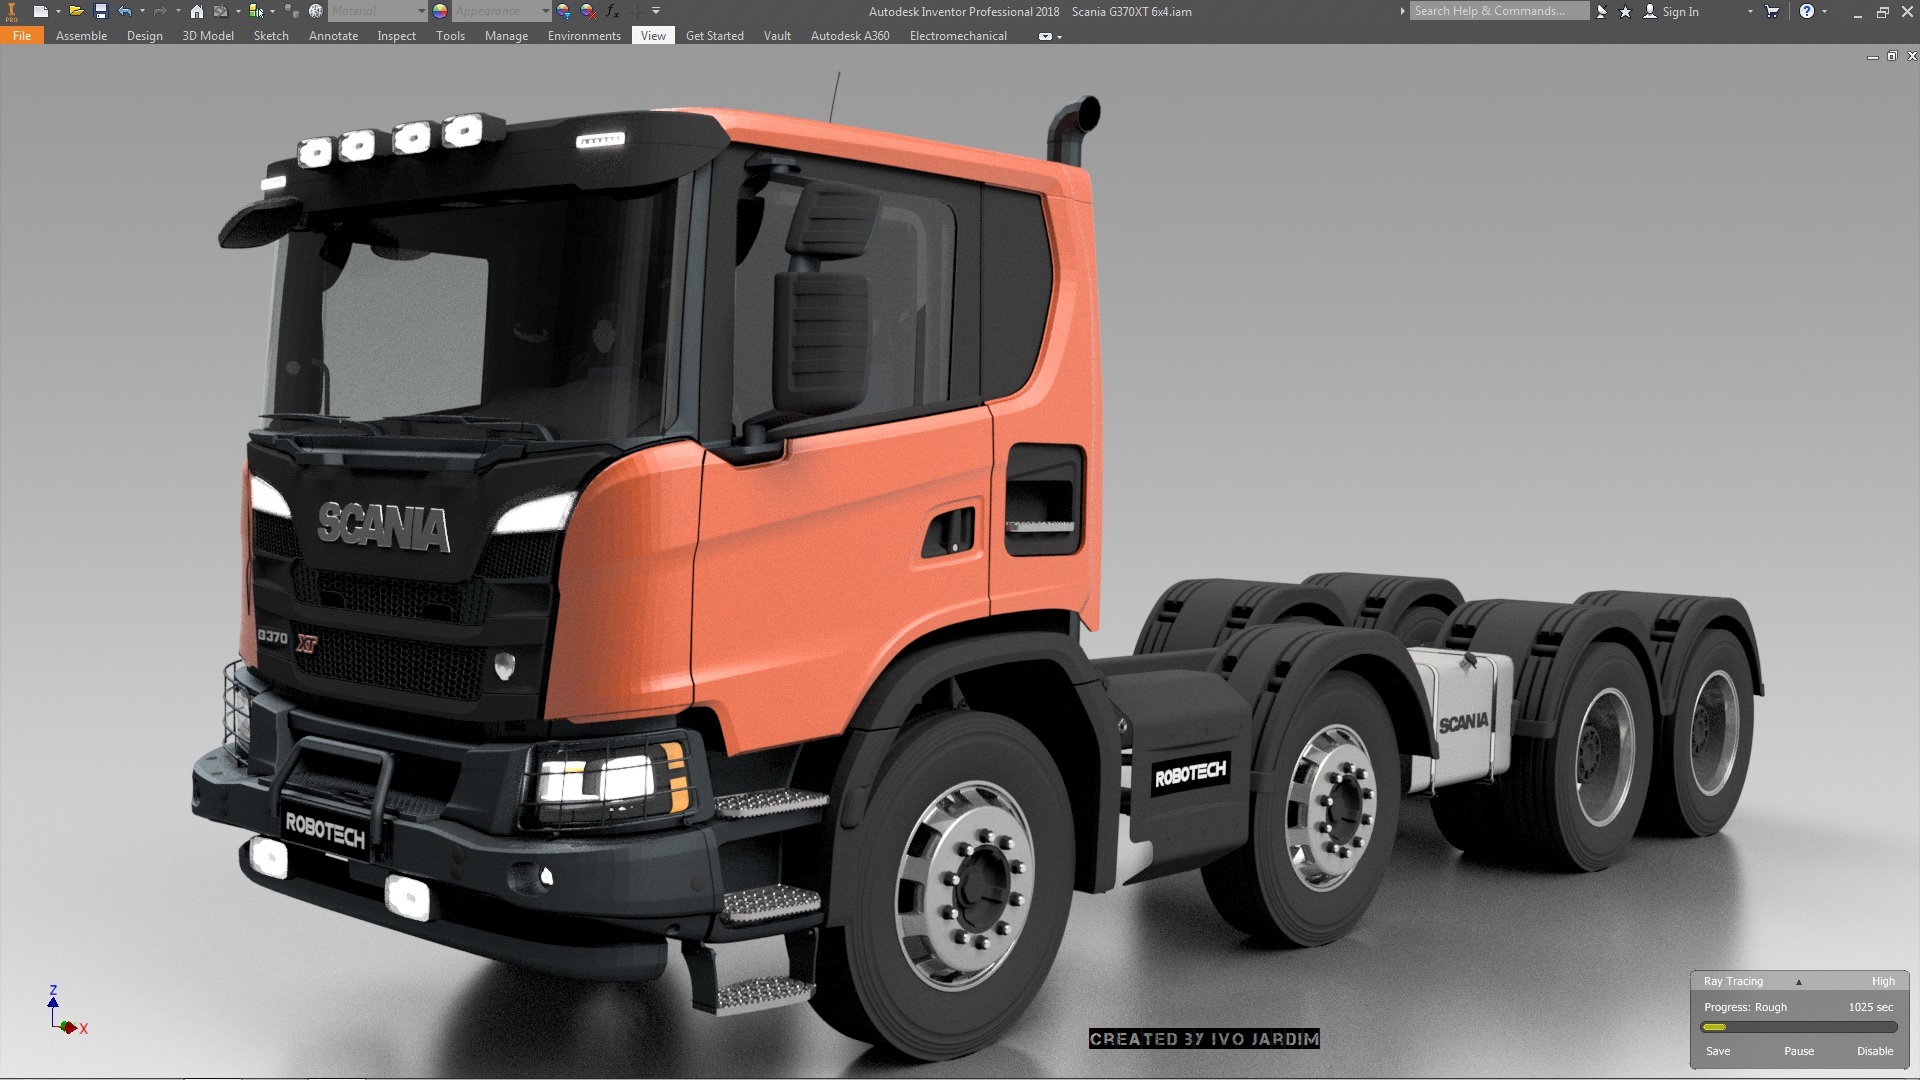Collapse the Ray Tracing panel arrow
1920x1080 pixels.
(1798, 981)
